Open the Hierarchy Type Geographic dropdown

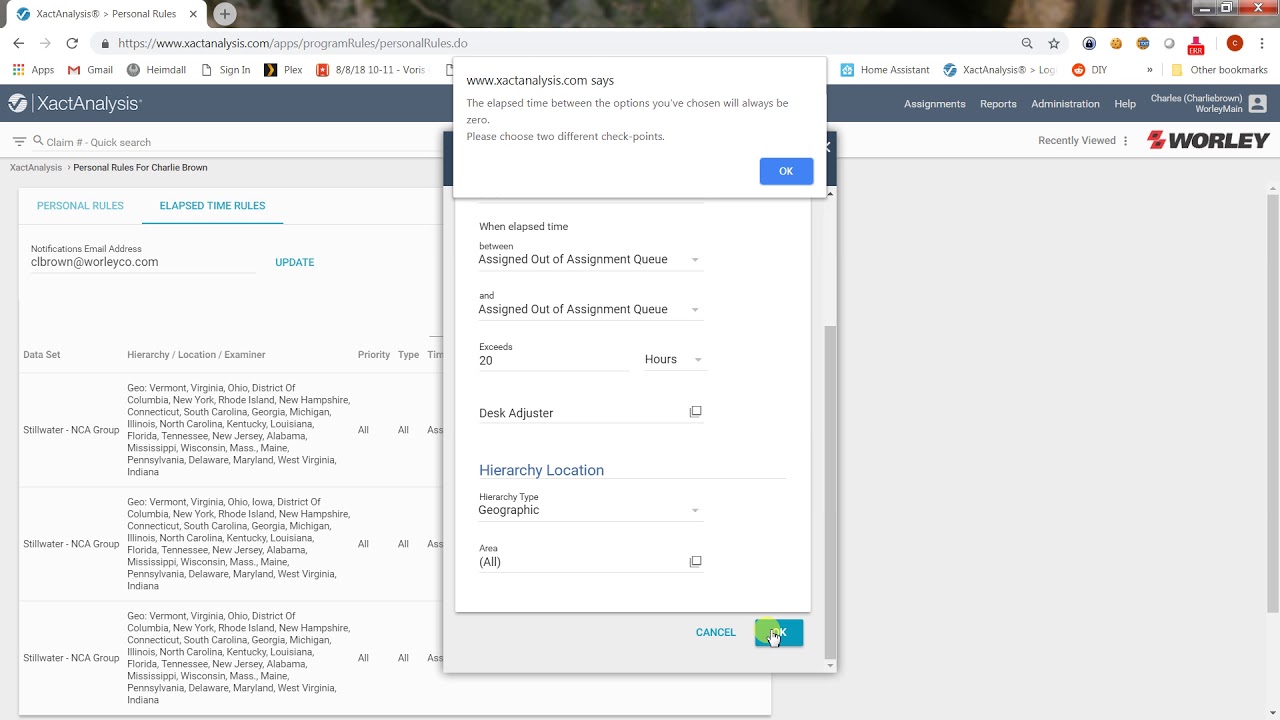590,510
